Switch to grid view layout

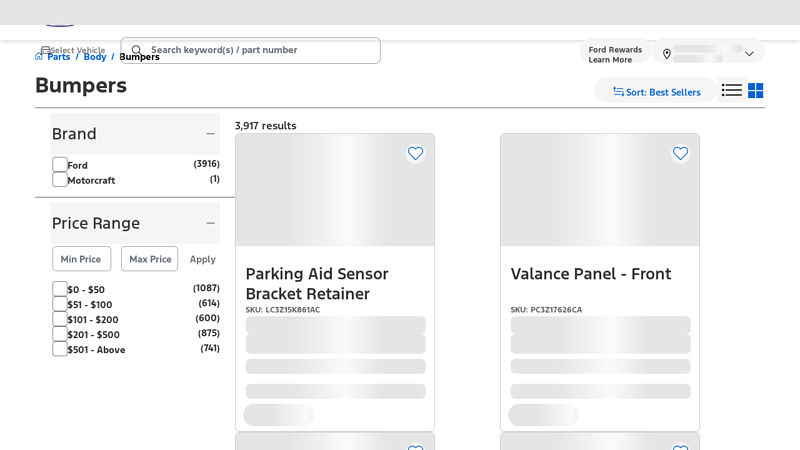point(756,91)
